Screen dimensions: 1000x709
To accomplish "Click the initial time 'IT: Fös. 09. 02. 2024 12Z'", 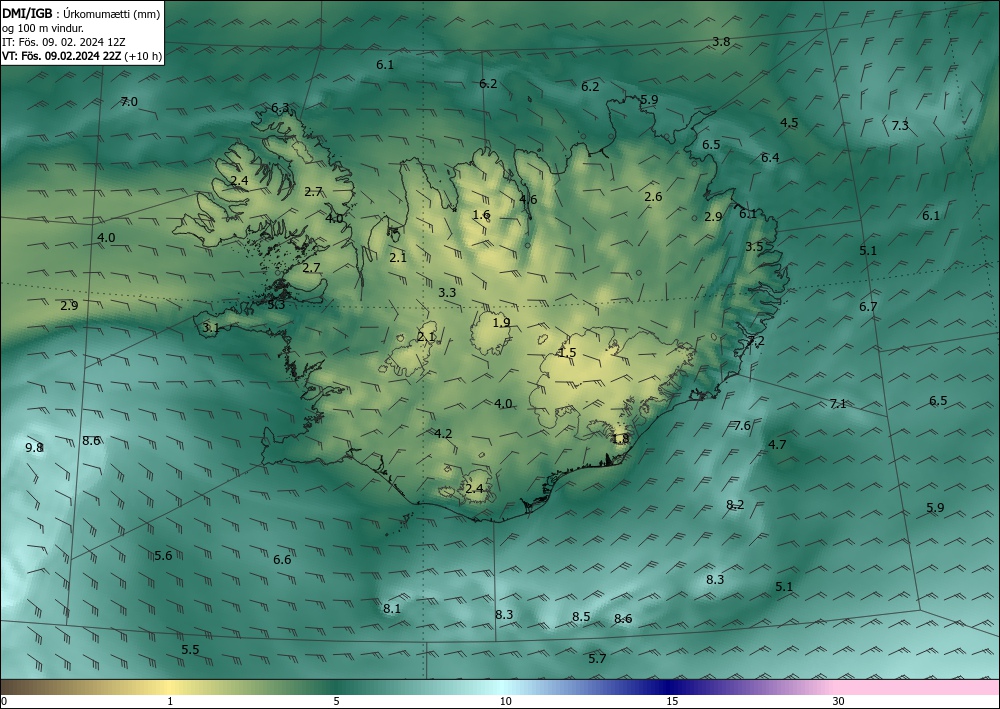I will (64, 42).
